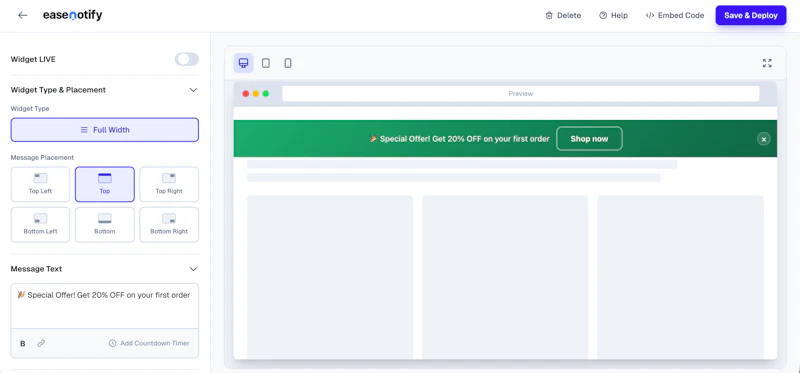Apply bold formatting with B icon
This screenshot has width=800, height=373.
click(x=22, y=343)
